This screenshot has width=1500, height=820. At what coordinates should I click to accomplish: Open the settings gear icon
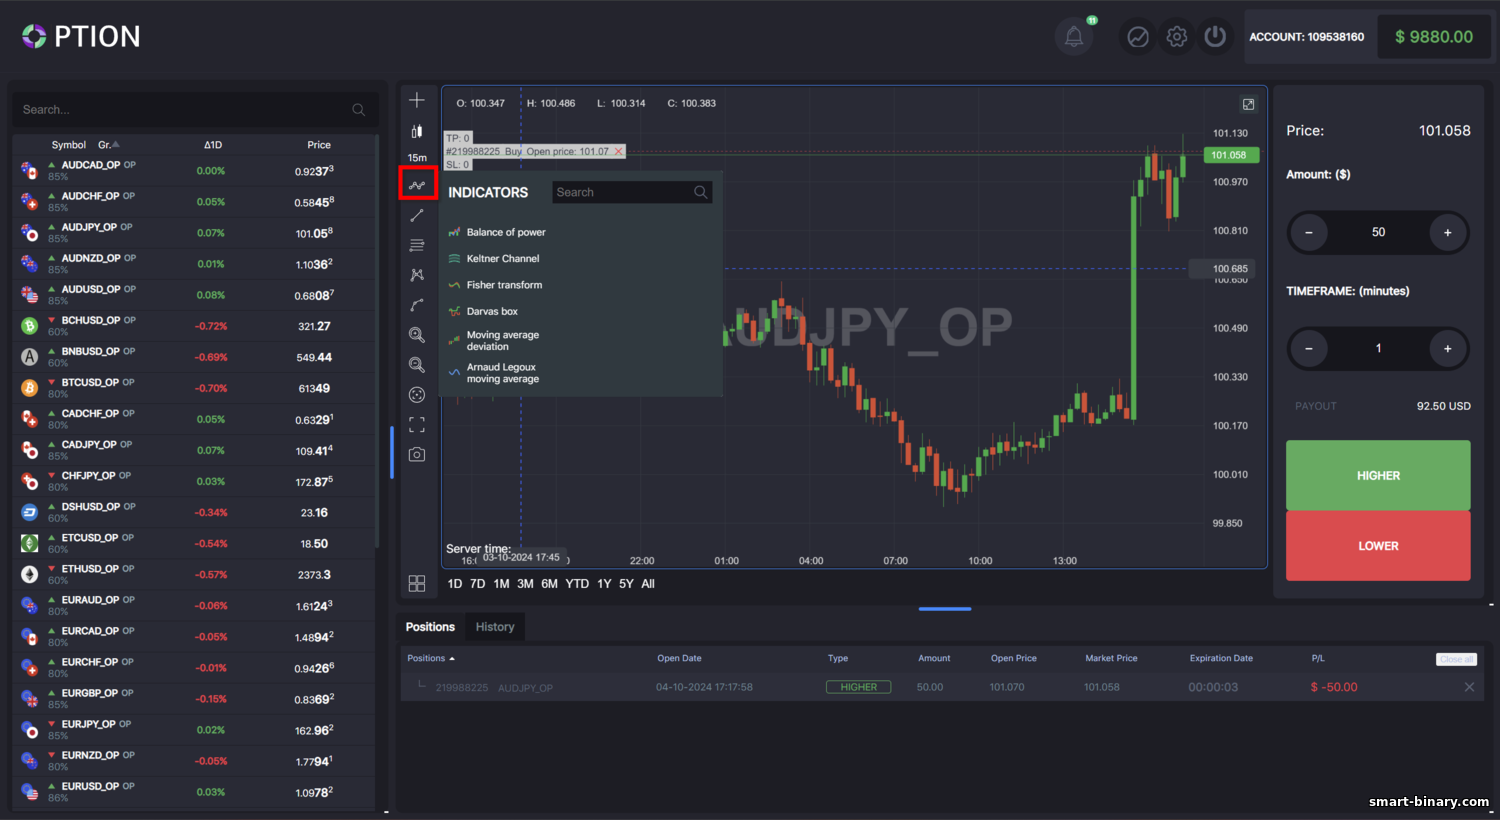pyautogui.click(x=1177, y=37)
